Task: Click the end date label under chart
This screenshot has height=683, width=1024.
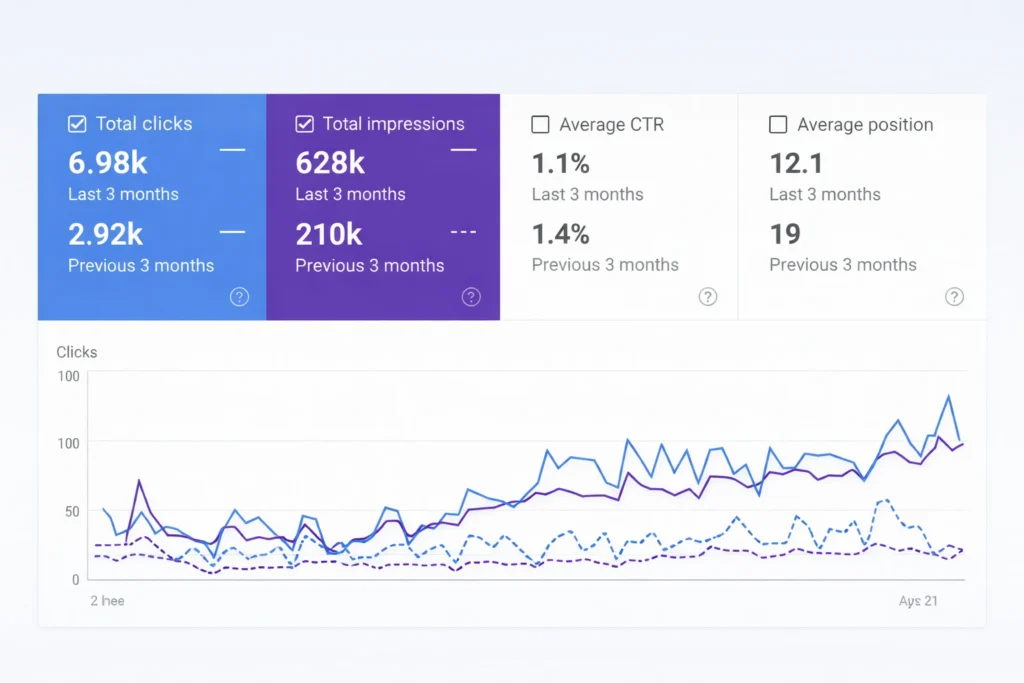Action: (x=917, y=601)
